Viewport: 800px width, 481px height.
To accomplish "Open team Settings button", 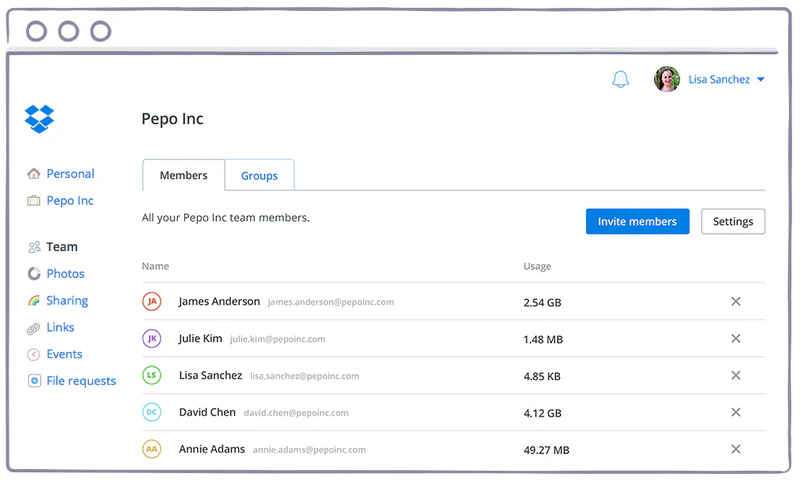I will coord(733,221).
